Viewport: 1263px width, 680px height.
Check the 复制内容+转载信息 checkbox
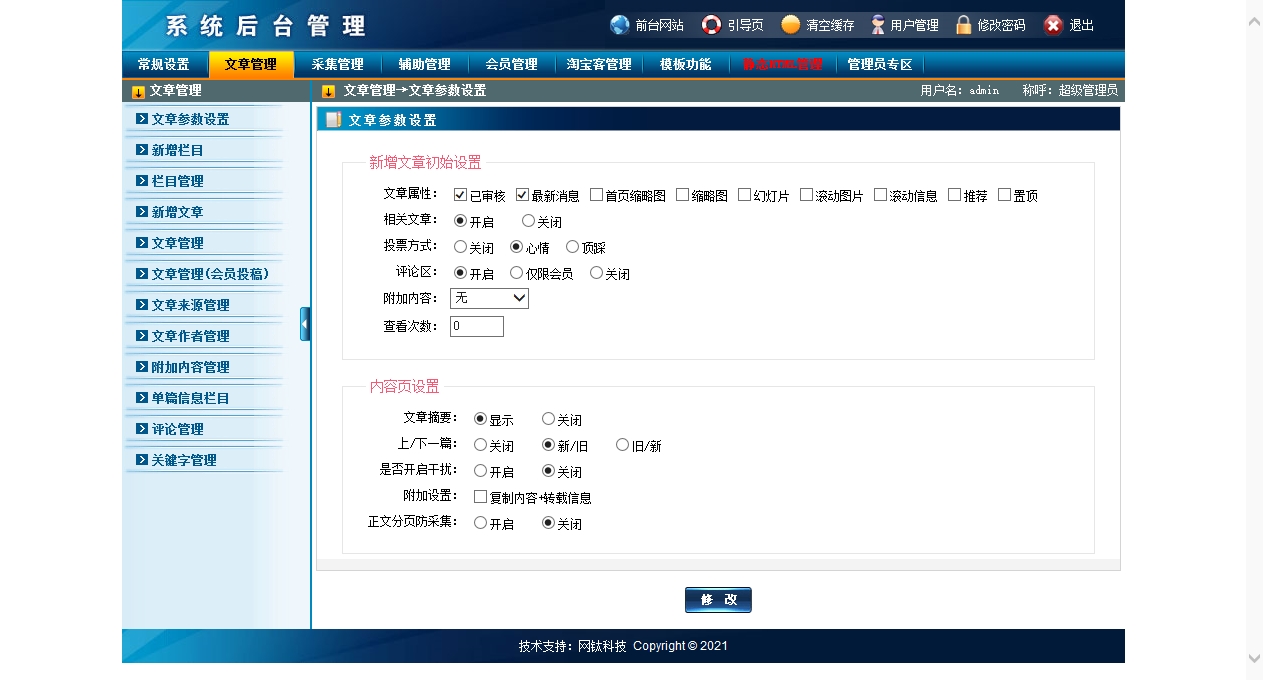tap(480, 497)
